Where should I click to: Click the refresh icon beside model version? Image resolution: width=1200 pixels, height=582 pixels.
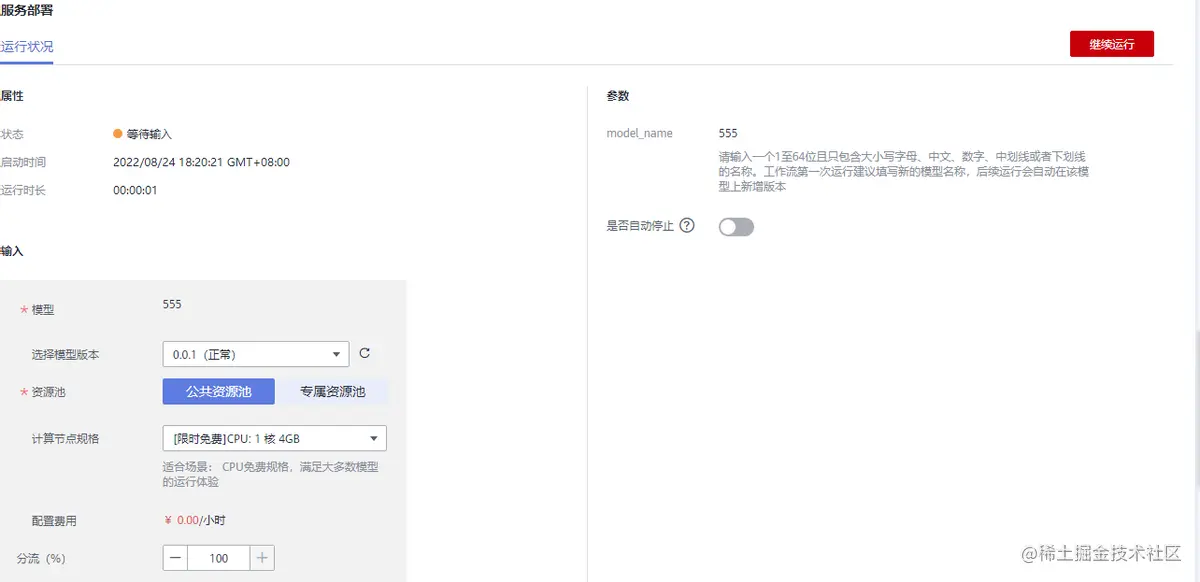(x=365, y=353)
